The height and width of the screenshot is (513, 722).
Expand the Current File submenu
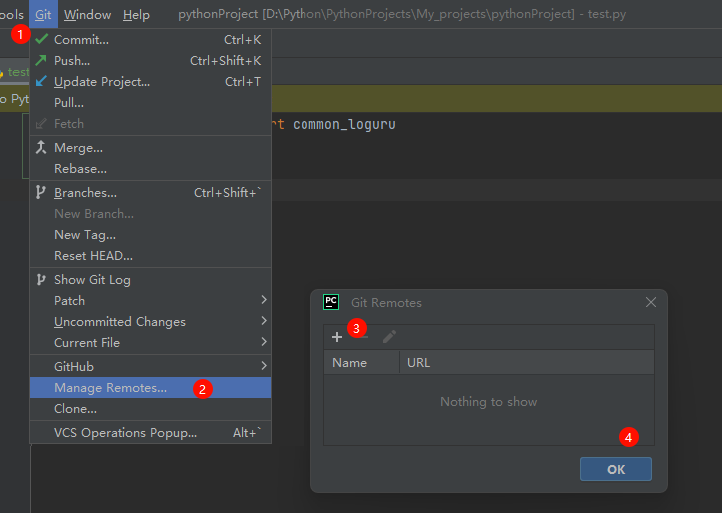coord(151,343)
